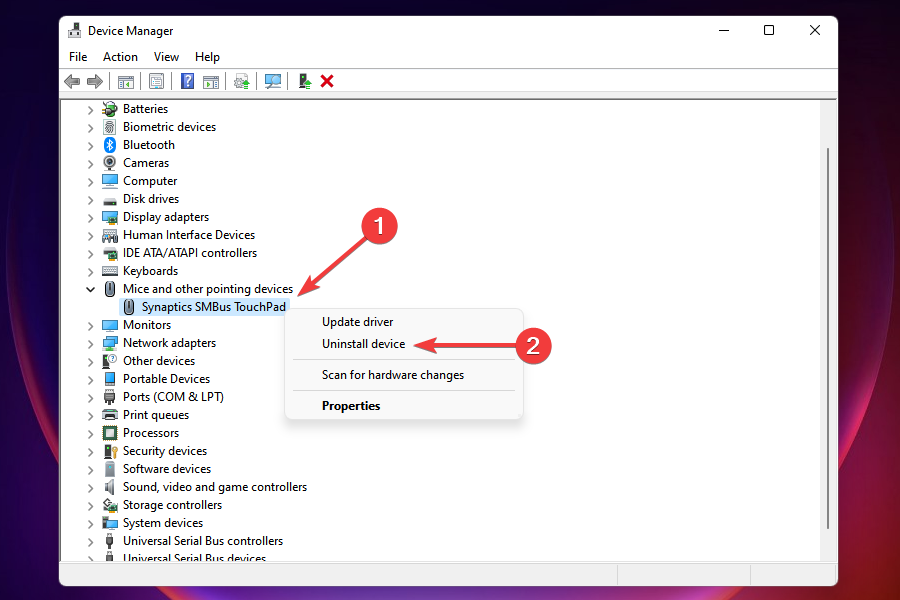This screenshot has height=600, width=900.
Task: Click the Network adapters category icon
Action: (x=110, y=343)
